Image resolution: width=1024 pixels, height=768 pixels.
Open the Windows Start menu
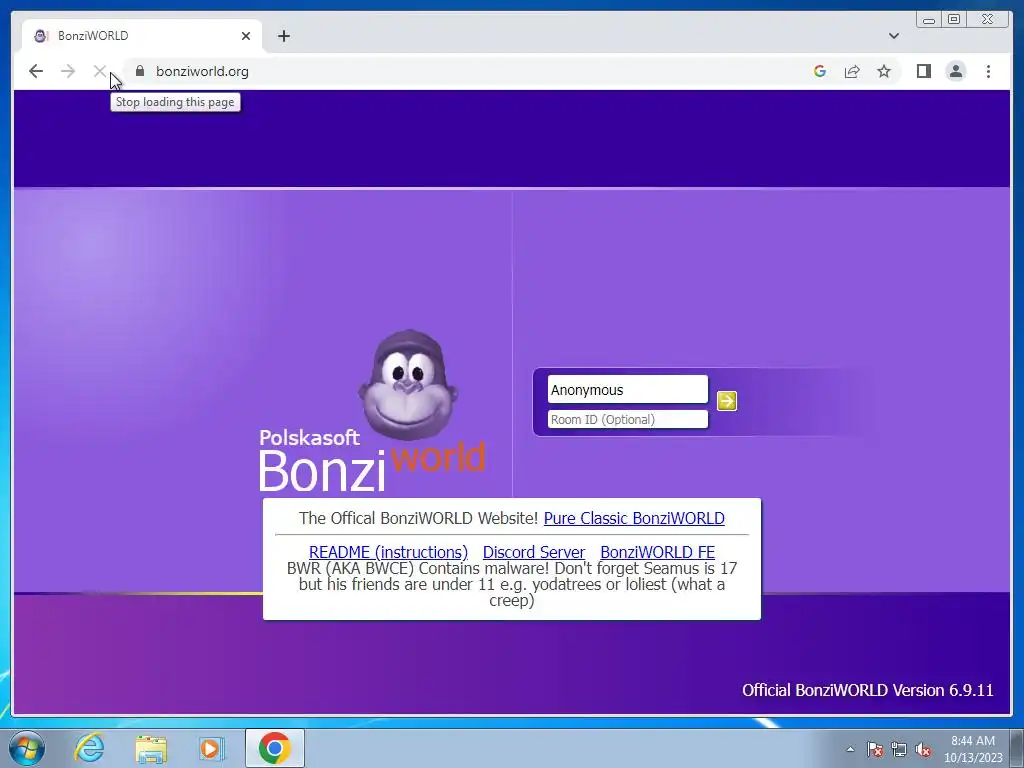coord(27,748)
